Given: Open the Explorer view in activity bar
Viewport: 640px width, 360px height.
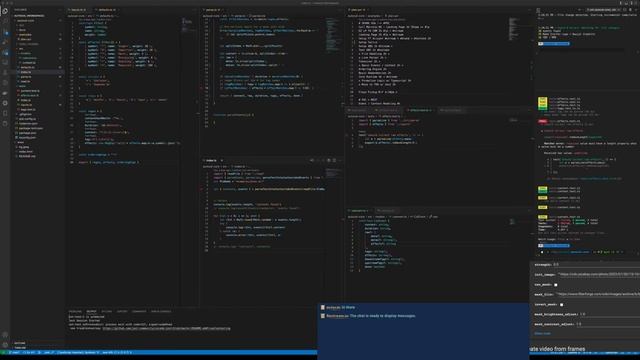Looking at the screenshot, I should pos(5,11).
